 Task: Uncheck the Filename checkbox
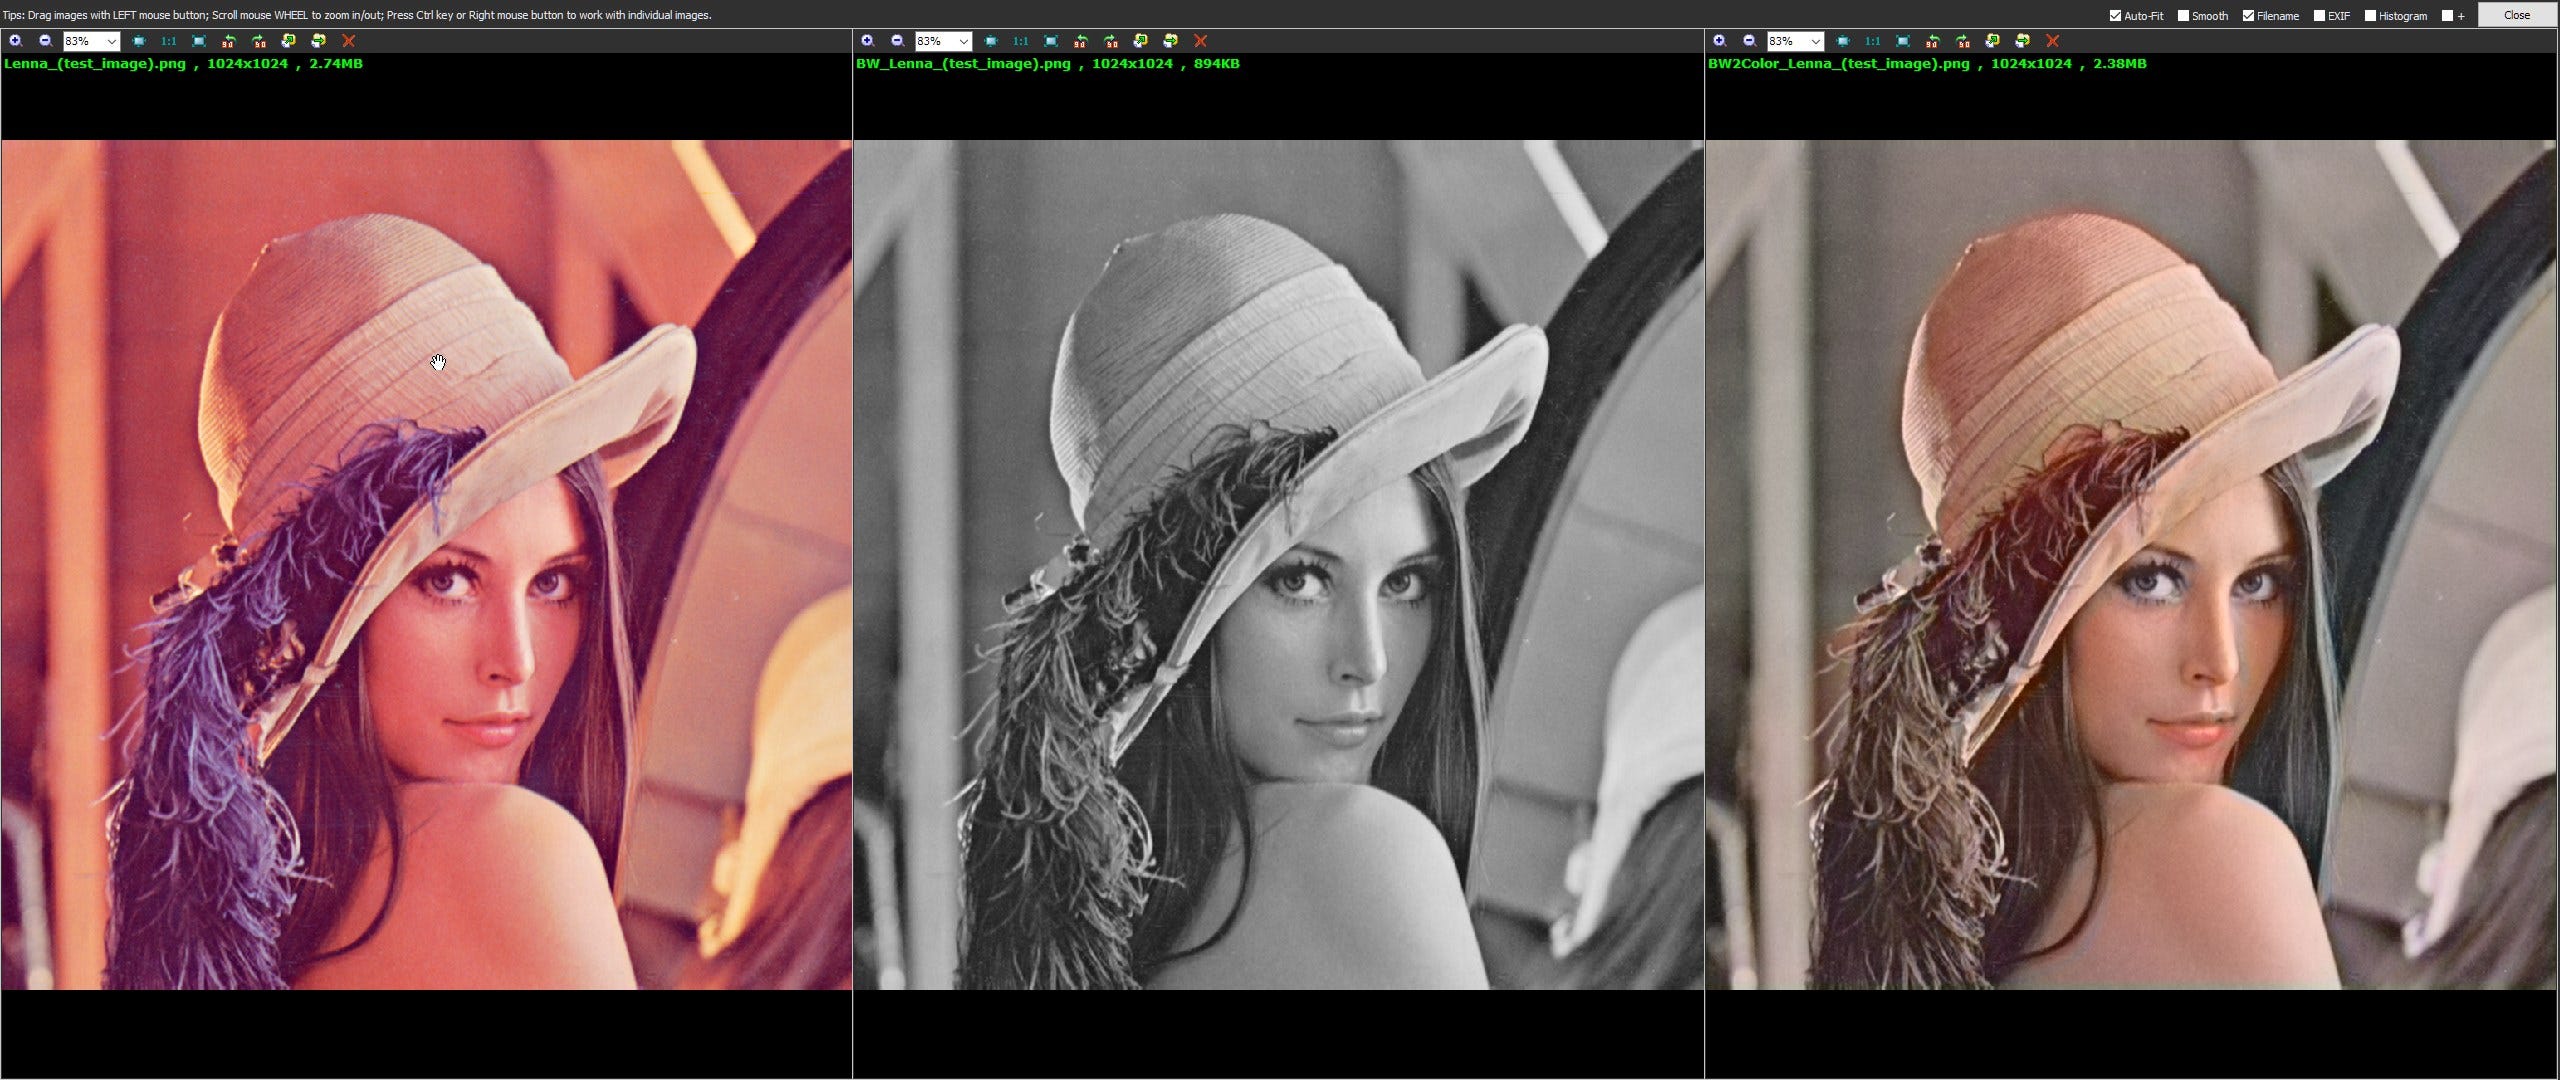pos(2248,16)
